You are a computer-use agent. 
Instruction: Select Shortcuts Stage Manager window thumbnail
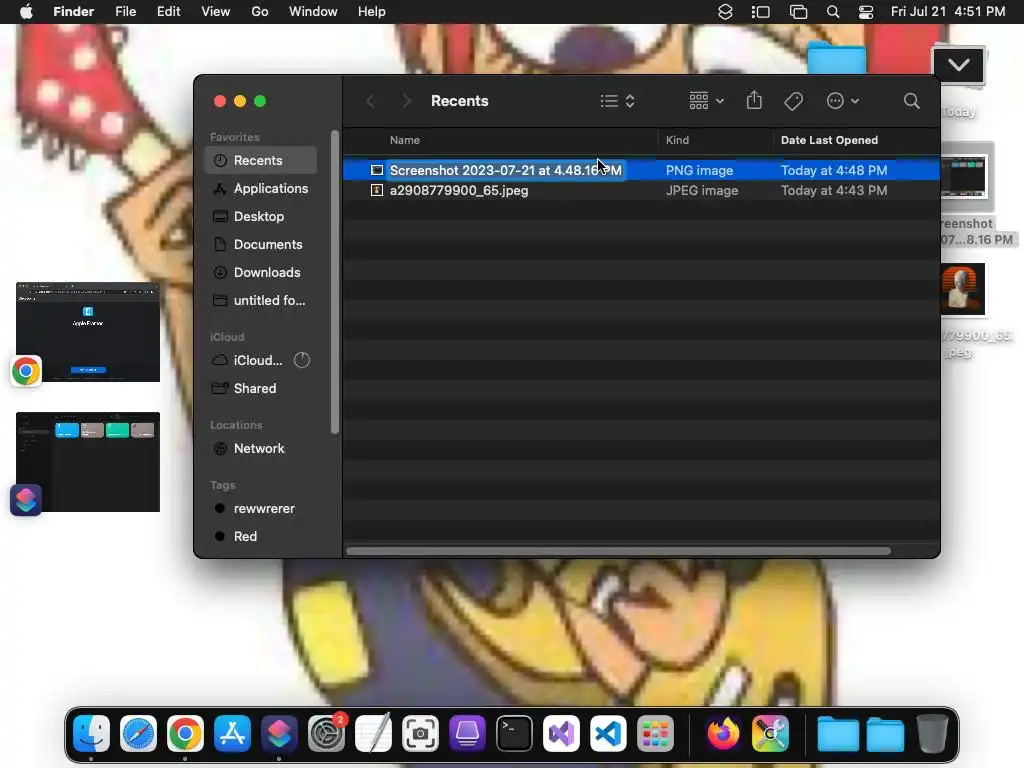88,462
